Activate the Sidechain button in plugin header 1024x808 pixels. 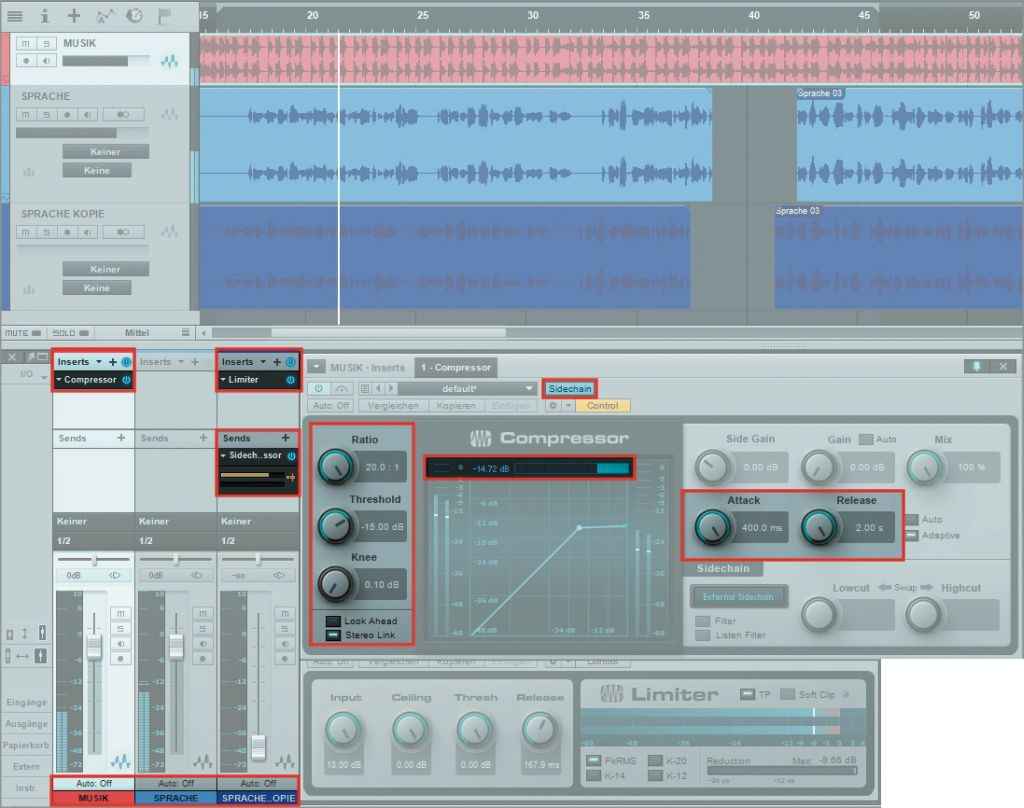click(x=569, y=388)
